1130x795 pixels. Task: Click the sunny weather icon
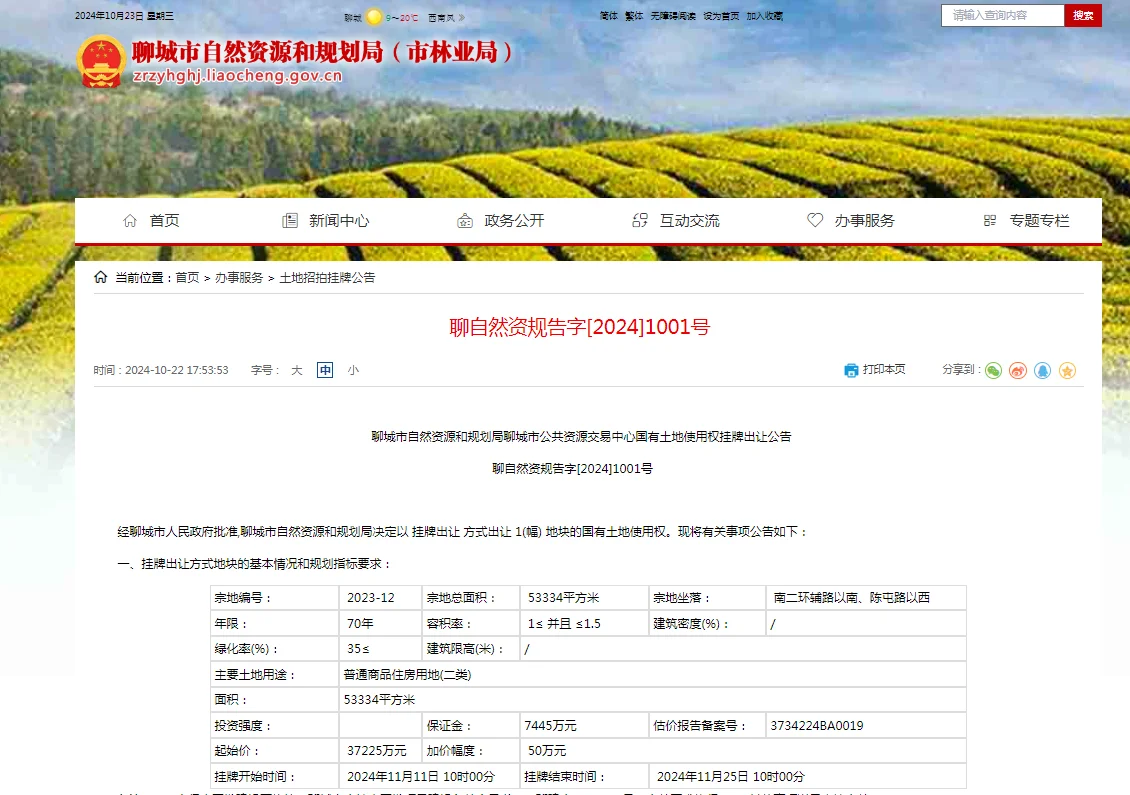(x=374, y=17)
